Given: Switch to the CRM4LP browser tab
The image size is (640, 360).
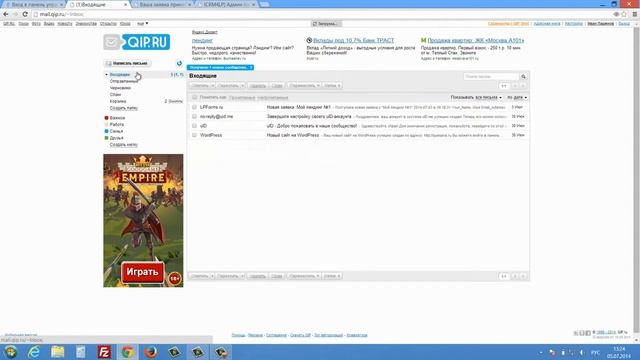Looking at the screenshot, I should pos(227,4).
